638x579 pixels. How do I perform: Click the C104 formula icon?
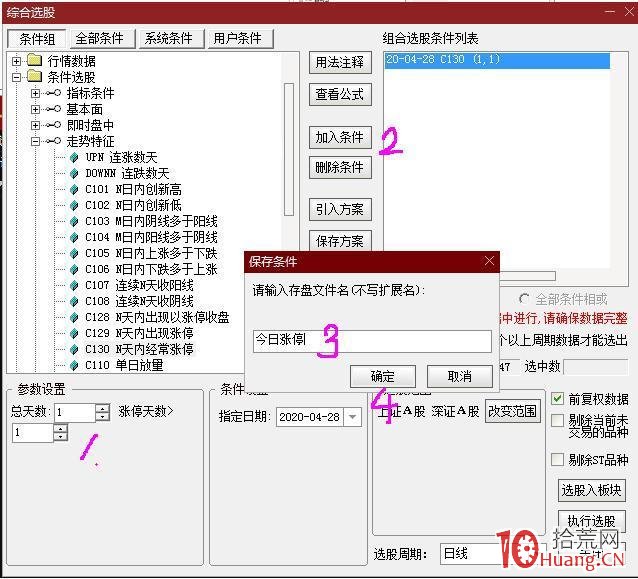point(74,237)
